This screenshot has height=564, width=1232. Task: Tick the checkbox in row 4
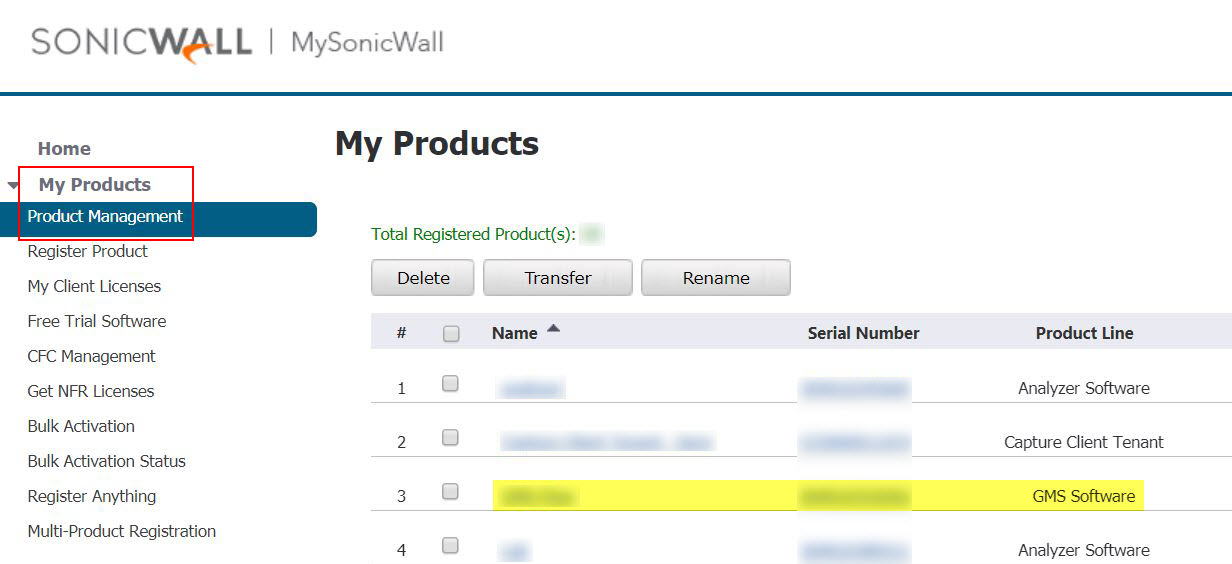tap(450, 546)
